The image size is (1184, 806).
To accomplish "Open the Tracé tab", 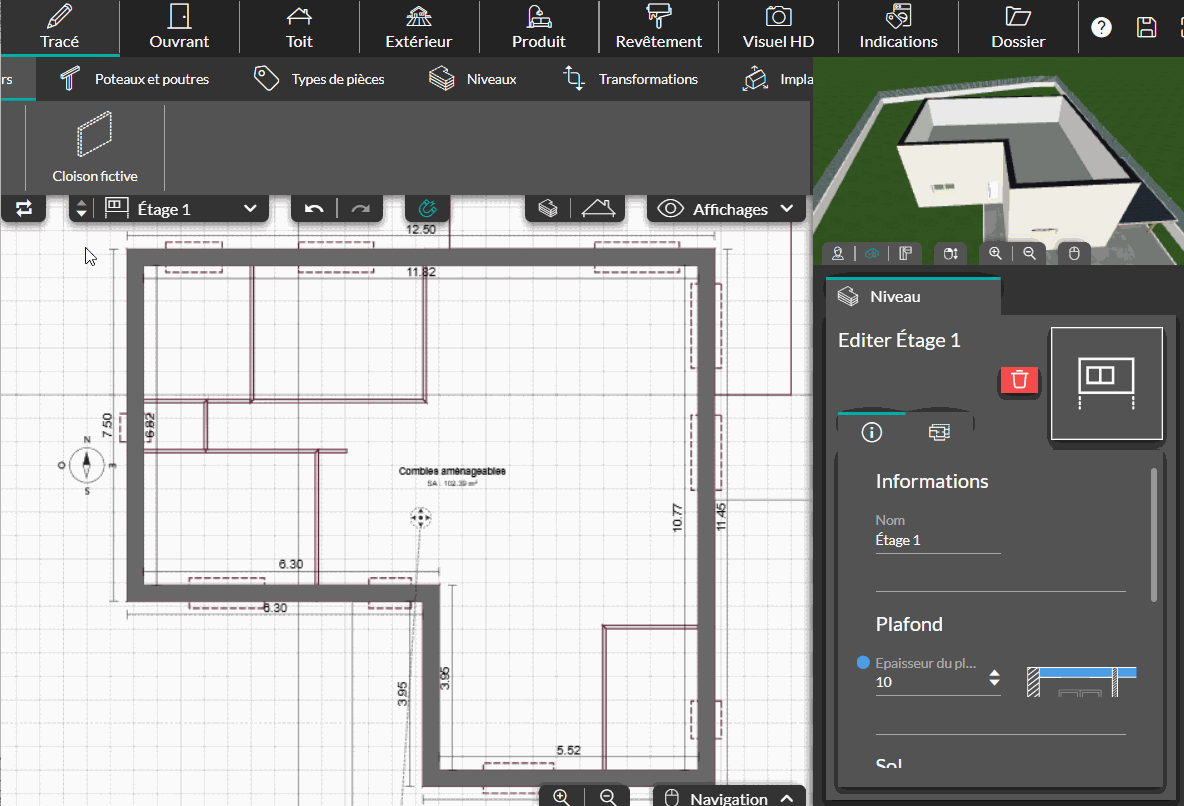I will [60, 28].
